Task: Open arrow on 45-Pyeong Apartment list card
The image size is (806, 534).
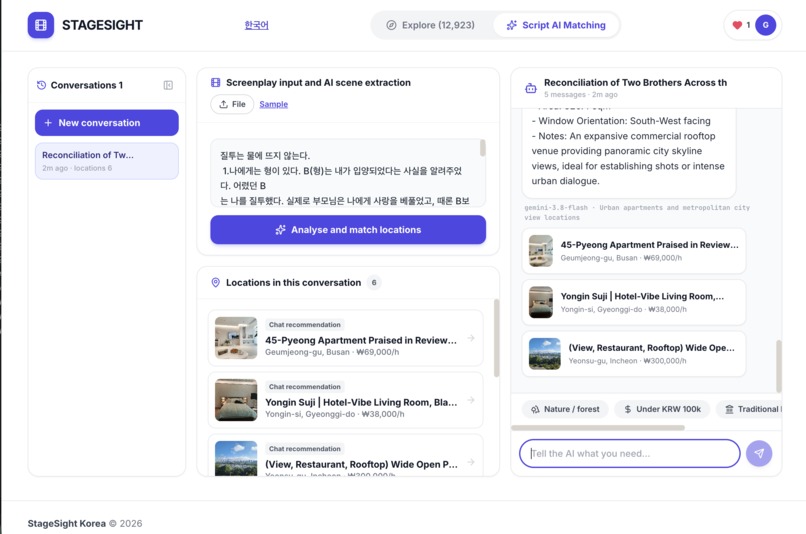Action: 471,338
